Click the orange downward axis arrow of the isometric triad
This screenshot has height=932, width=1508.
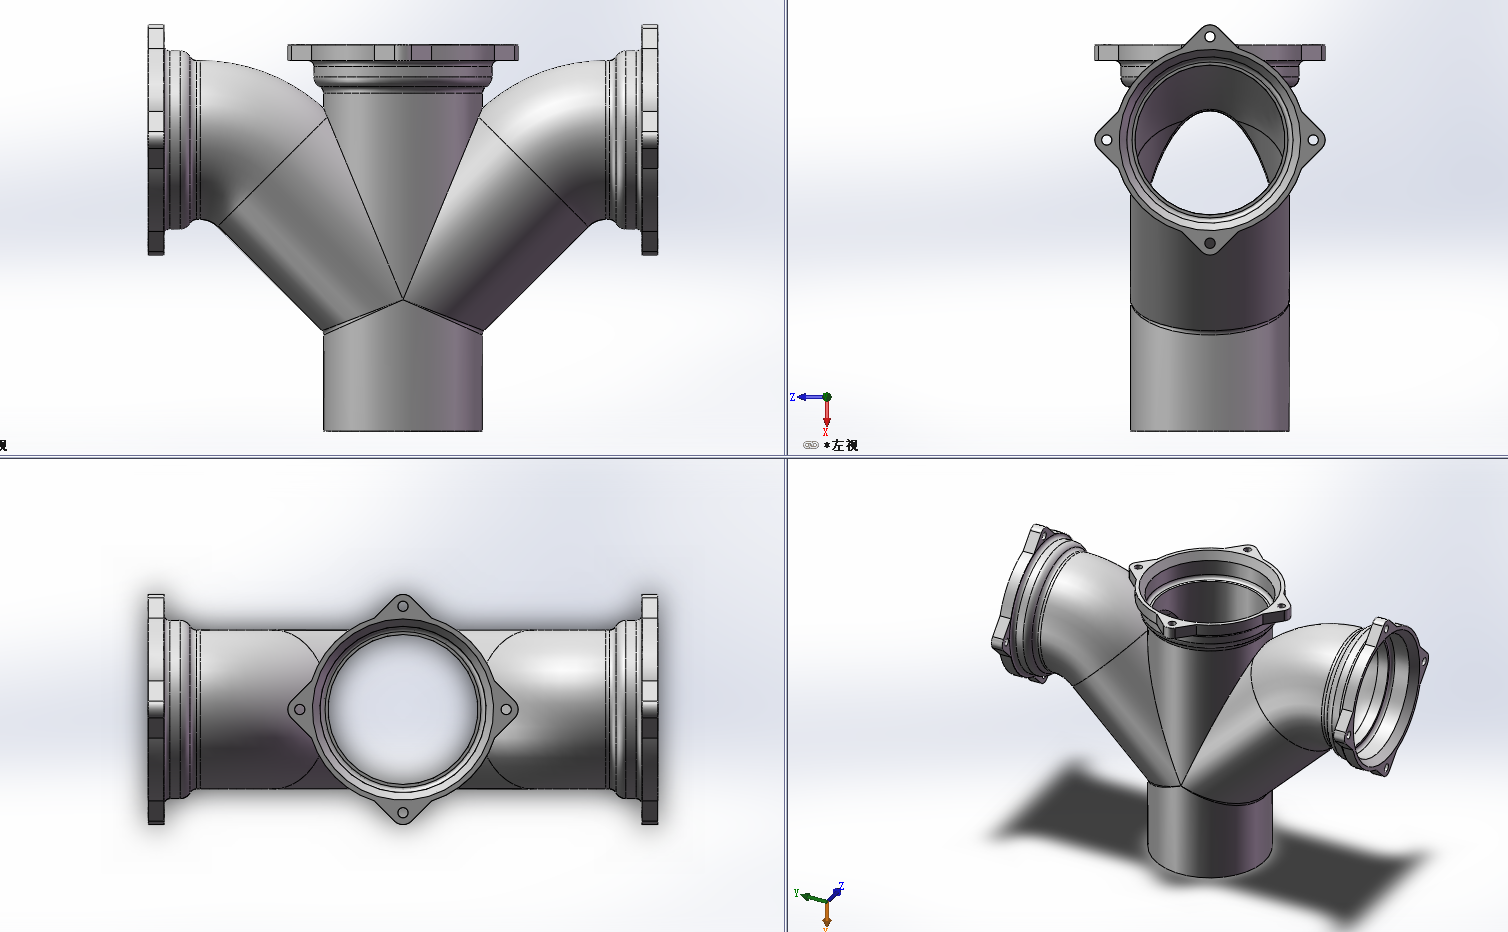(x=827, y=915)
